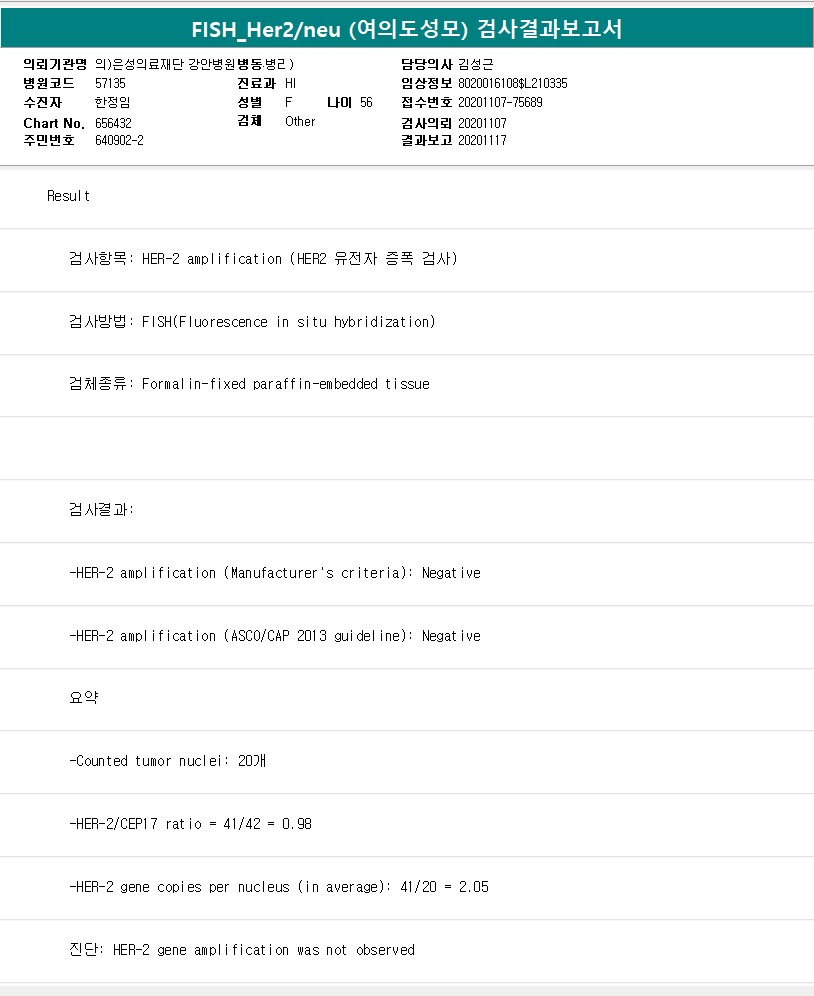The width and height of the screenshot is (814, 996).
Task: Click the ASCO/CAP 2013 guideline result line
Action: [275, 636]
